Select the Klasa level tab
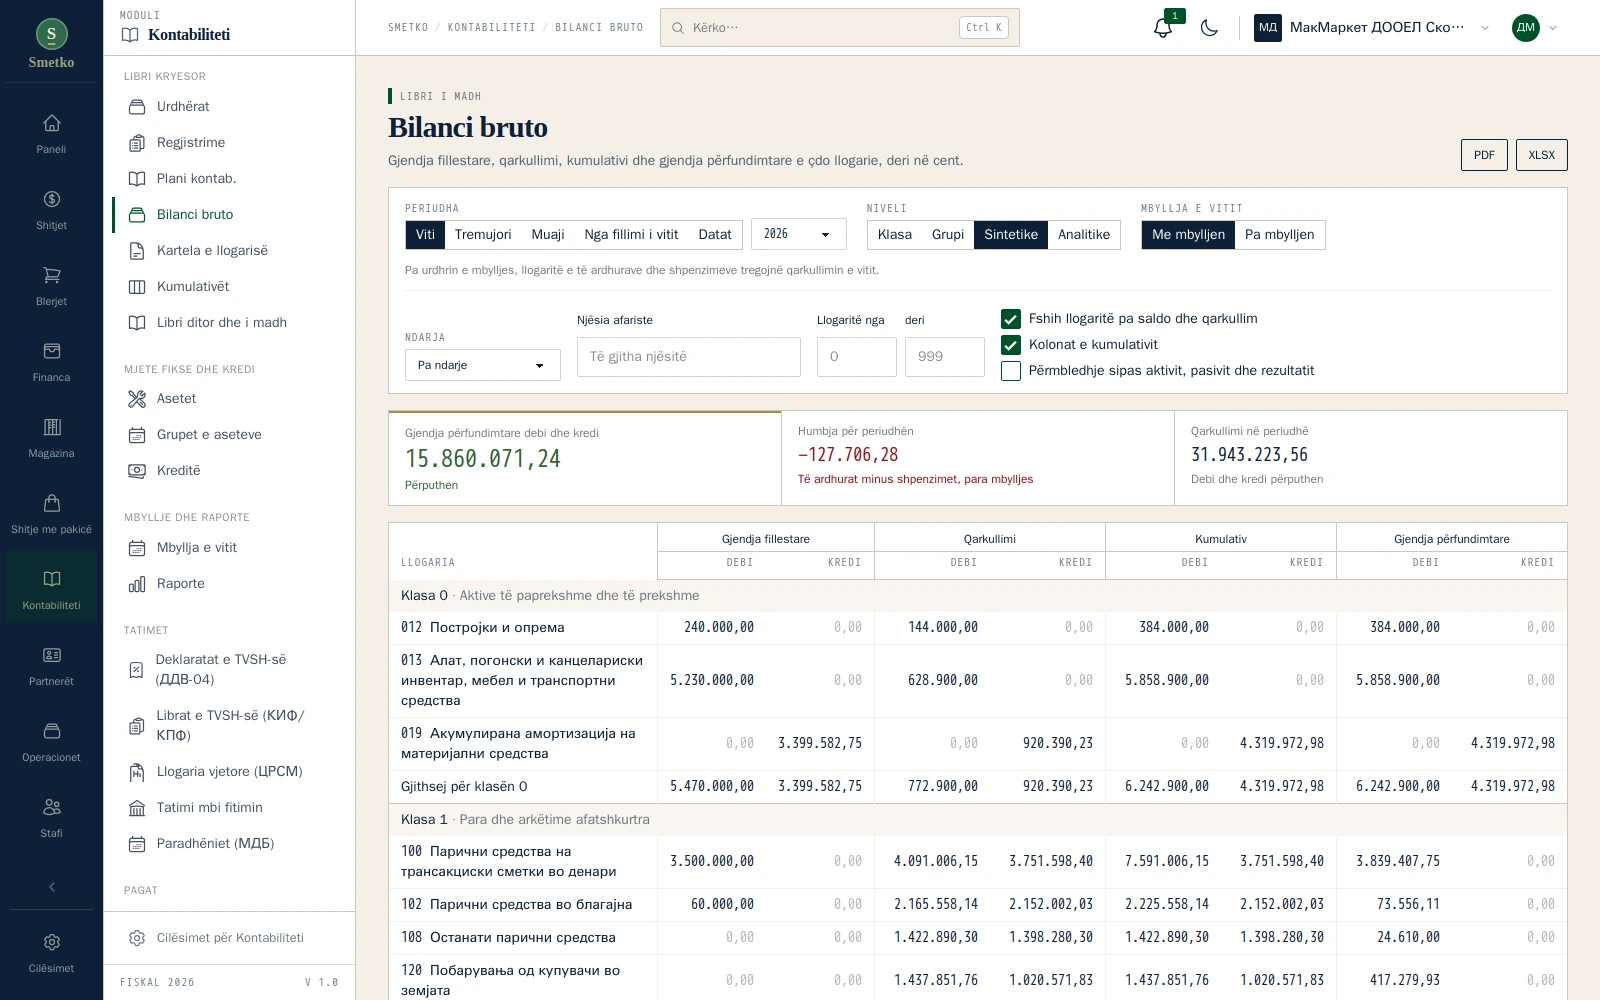The width and height of the screenshot is (1600, 1000). click(895, 235)
